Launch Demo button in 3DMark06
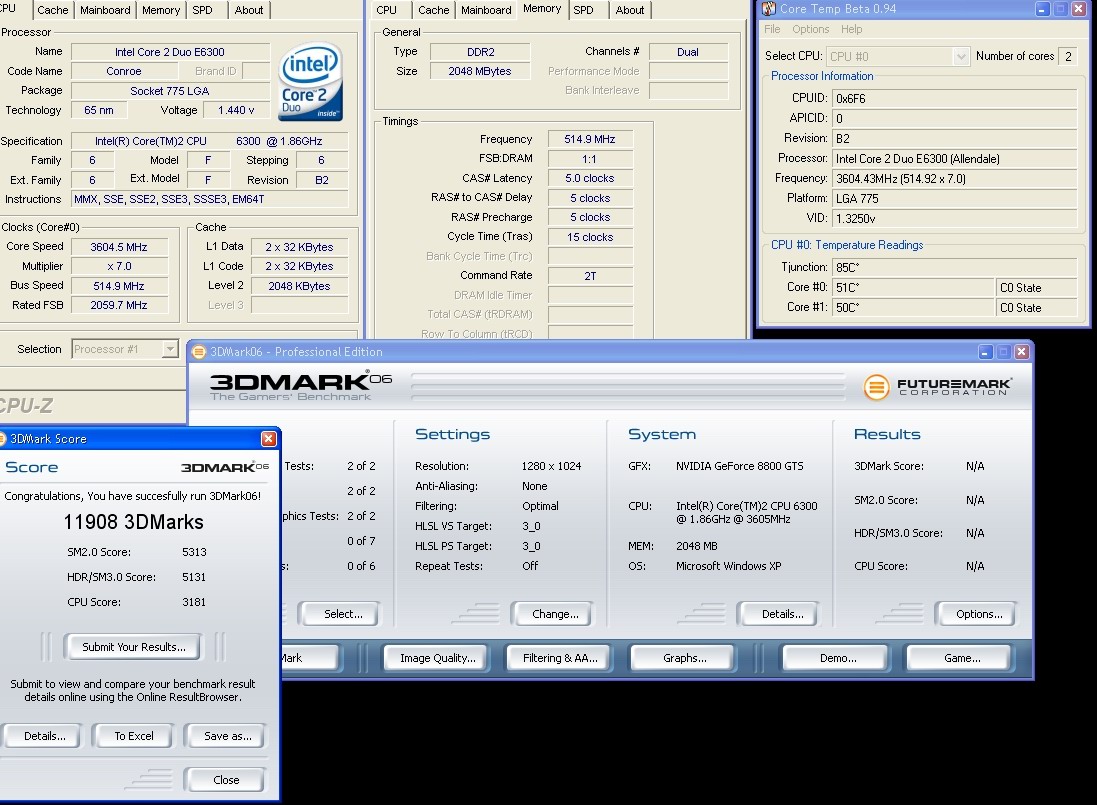Viewport: 1097px width, 805px height. [x=837, y=658]
